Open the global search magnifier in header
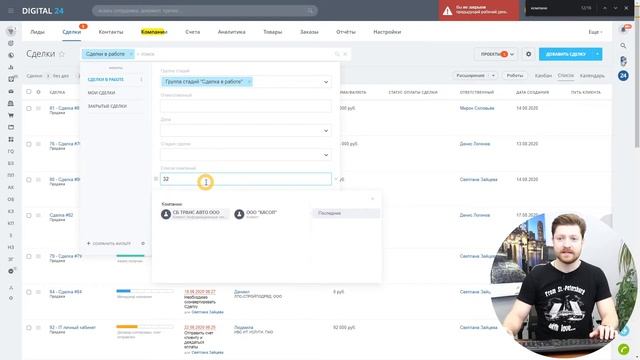The image size is (640, 360). 311,11
